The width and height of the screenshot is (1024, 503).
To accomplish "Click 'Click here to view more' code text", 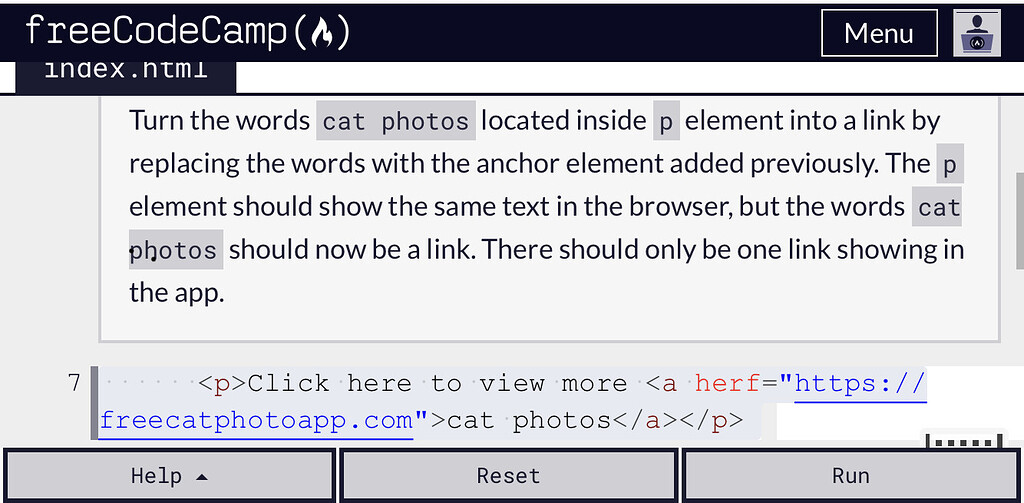I will [x=438, y=383].
